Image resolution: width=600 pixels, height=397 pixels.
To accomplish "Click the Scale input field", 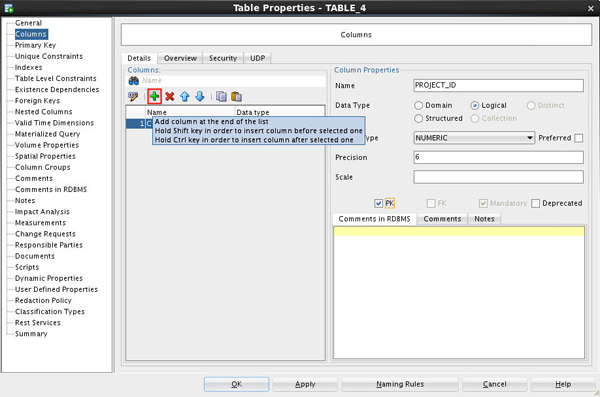I will pos(498,177).
